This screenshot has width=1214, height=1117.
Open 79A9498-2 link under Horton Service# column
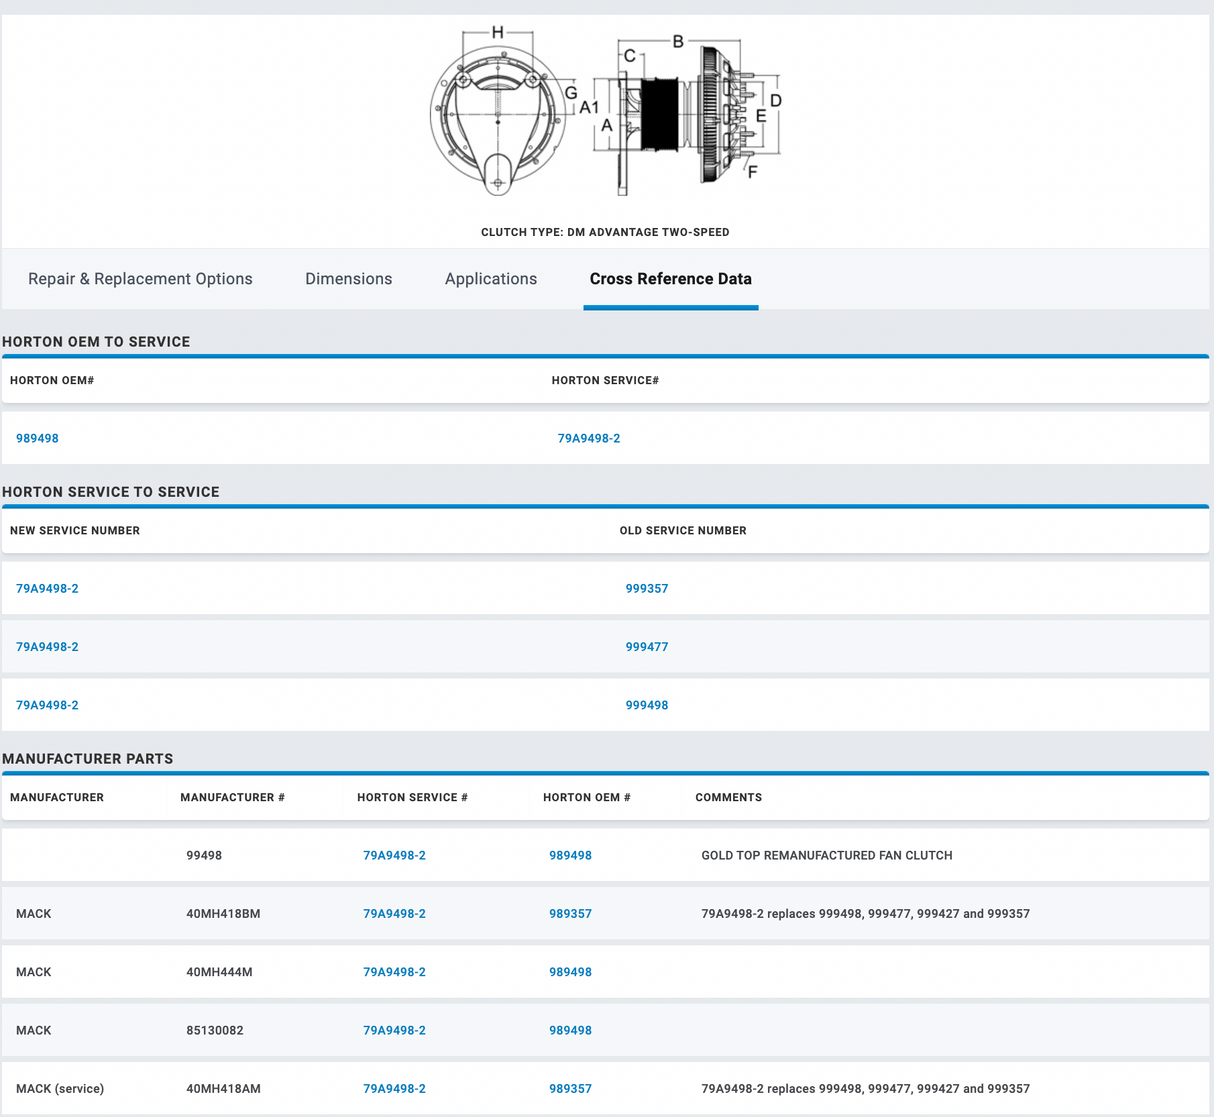point(588,438)
